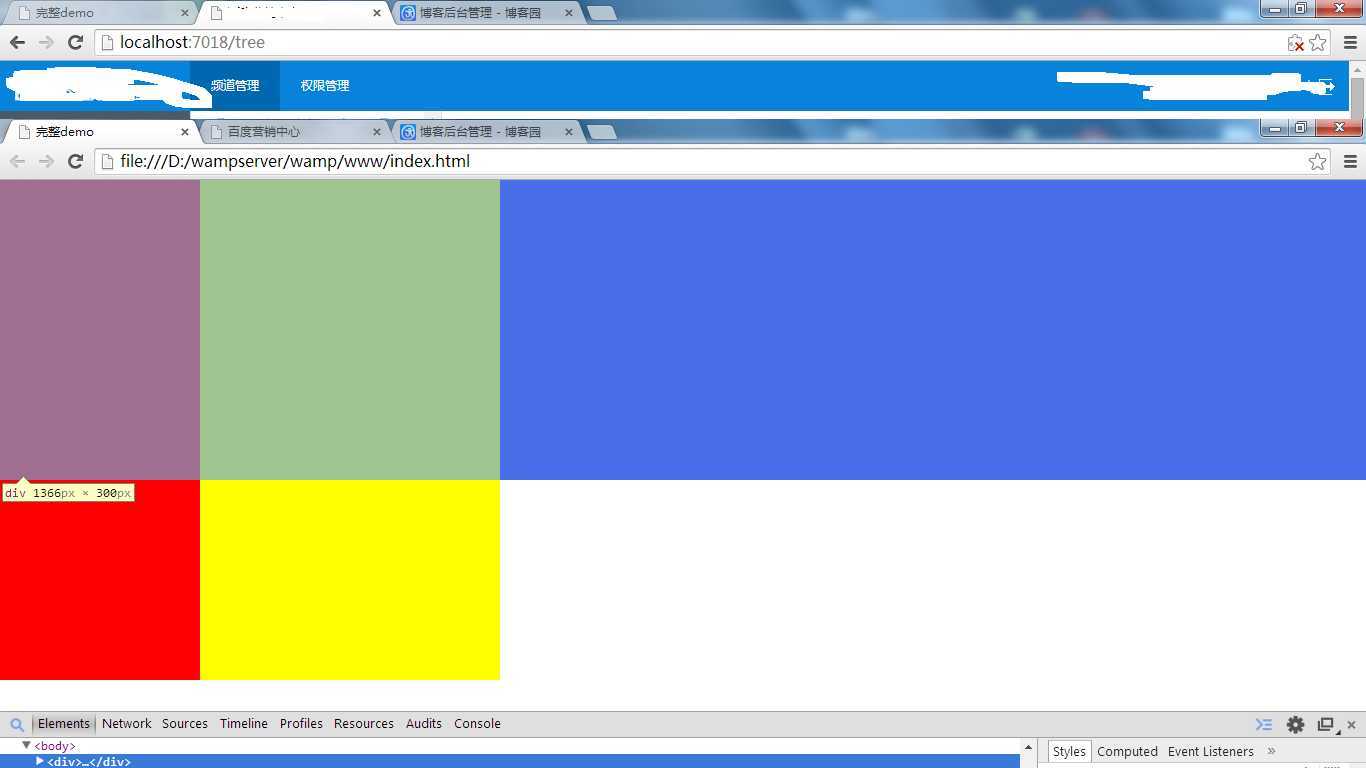1366x768 pixels.
Task: Click logout arrow icon in blue header
Action: [1327, 86]
